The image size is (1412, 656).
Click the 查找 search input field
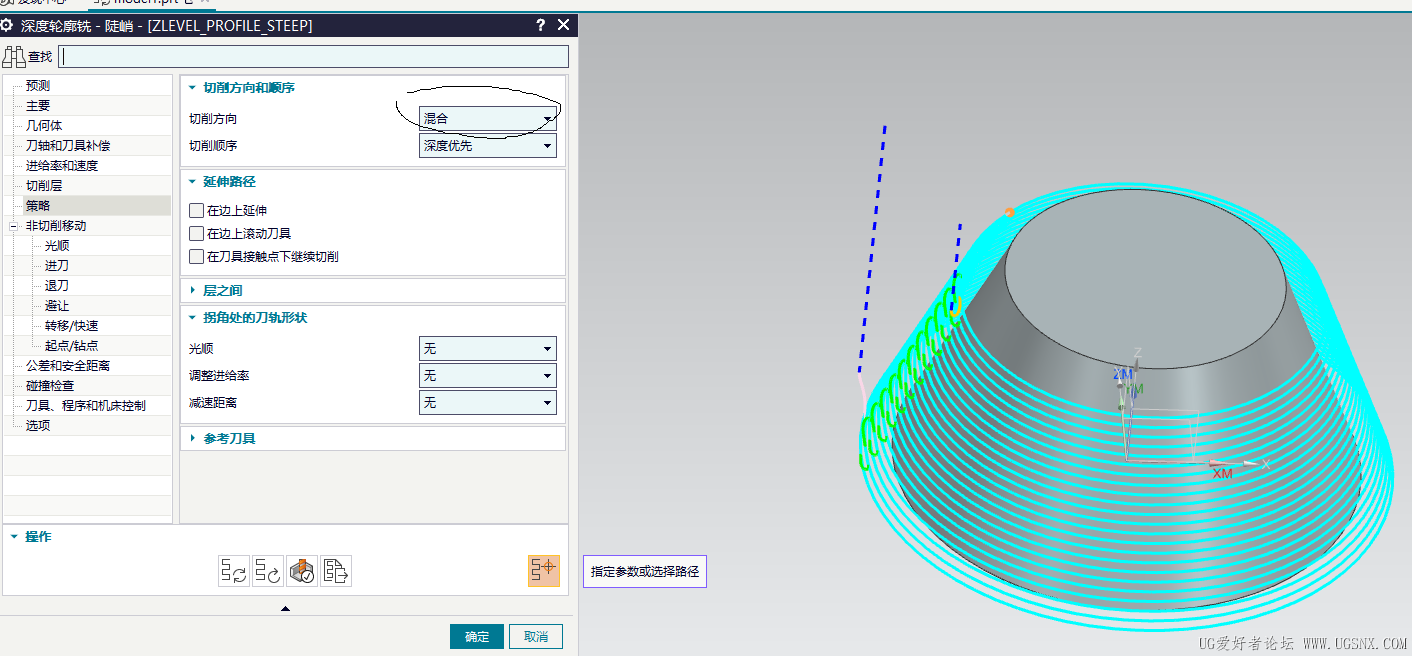(314, 56)
